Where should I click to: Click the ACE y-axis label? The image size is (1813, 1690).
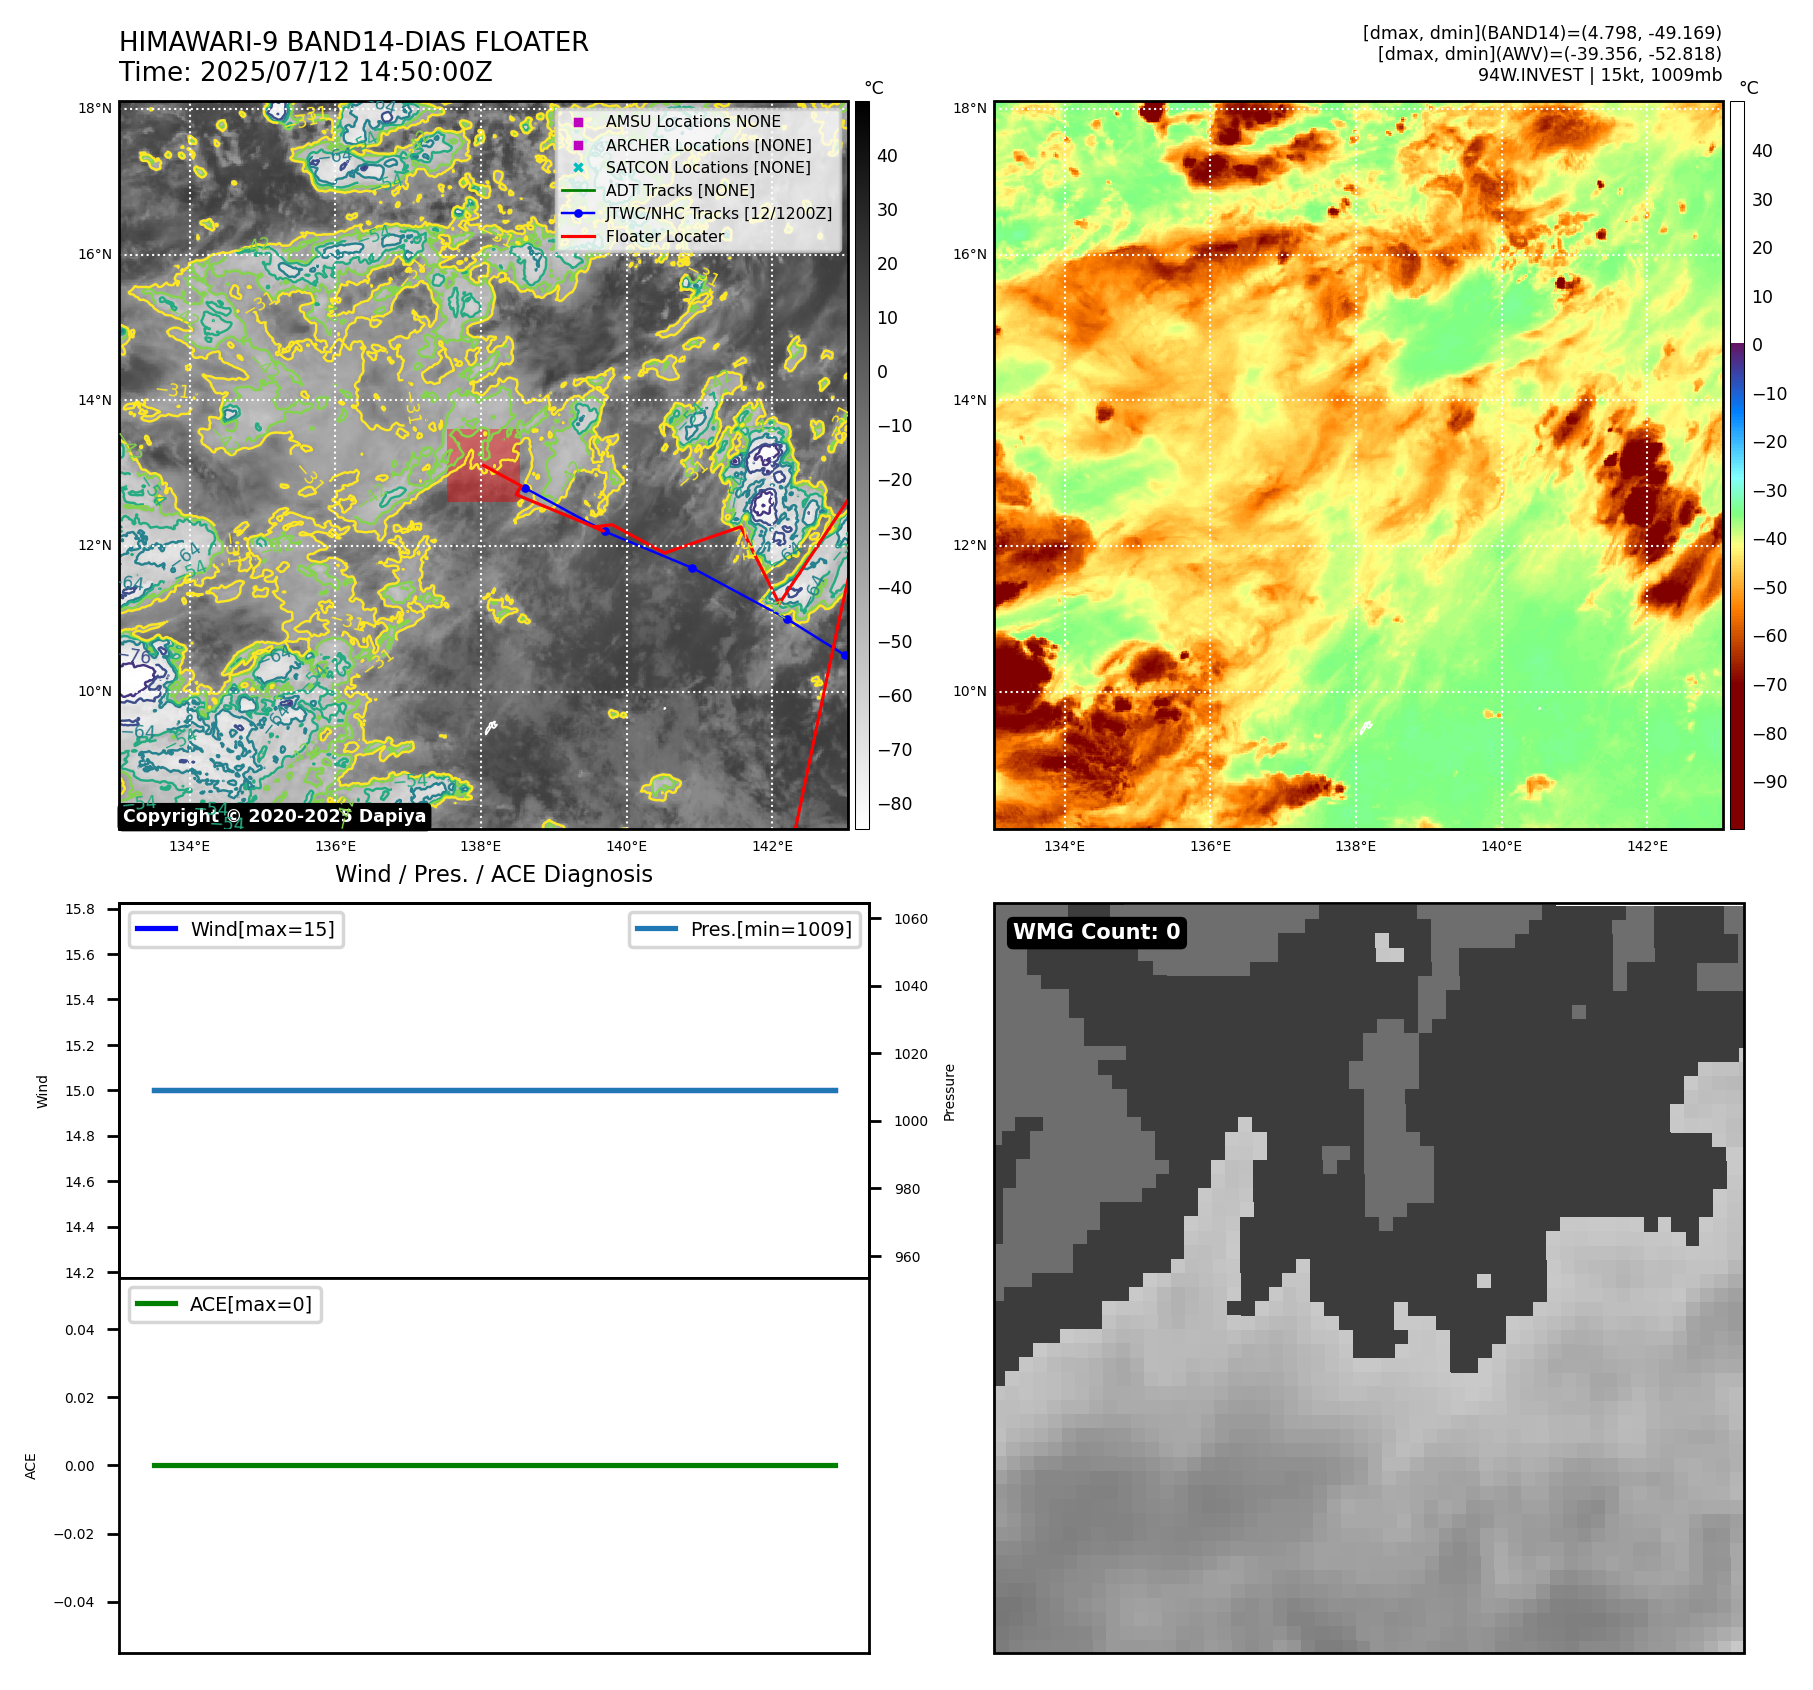pos(31,1466)
